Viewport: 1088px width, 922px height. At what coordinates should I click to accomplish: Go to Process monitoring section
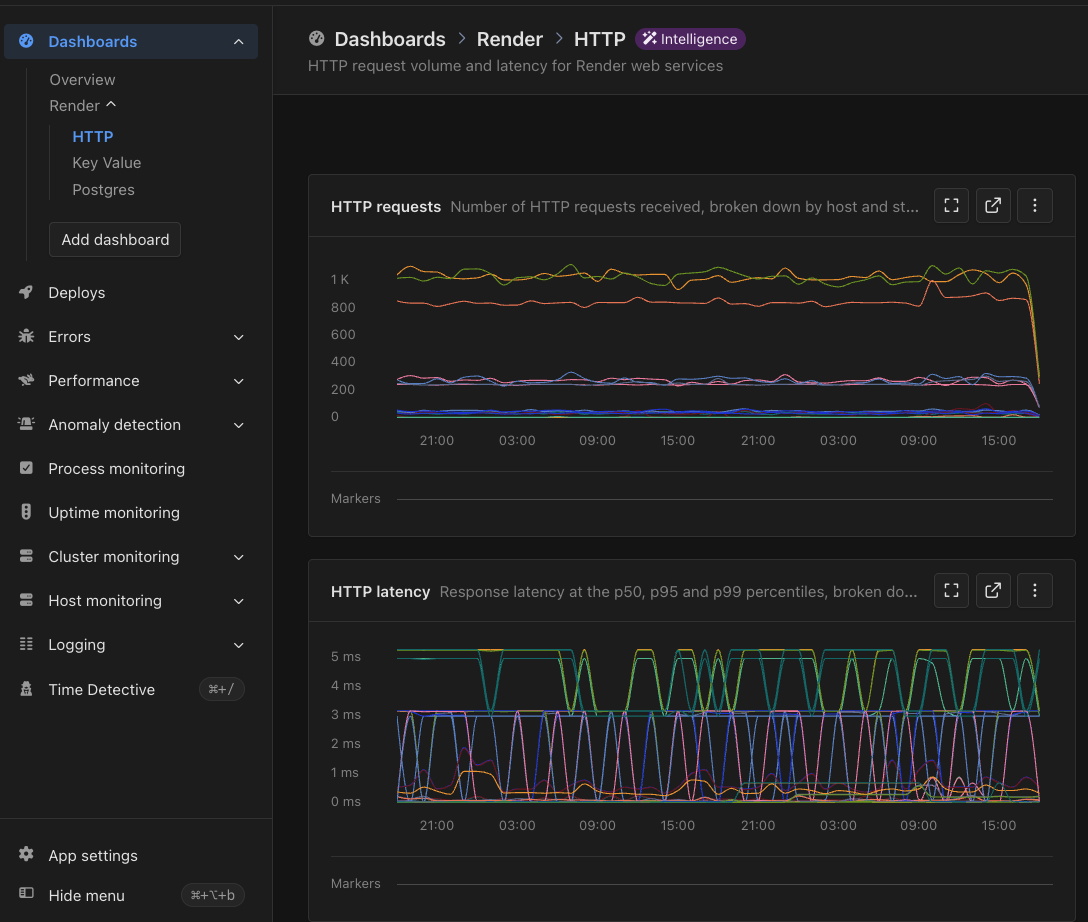(x=117, y=469)
